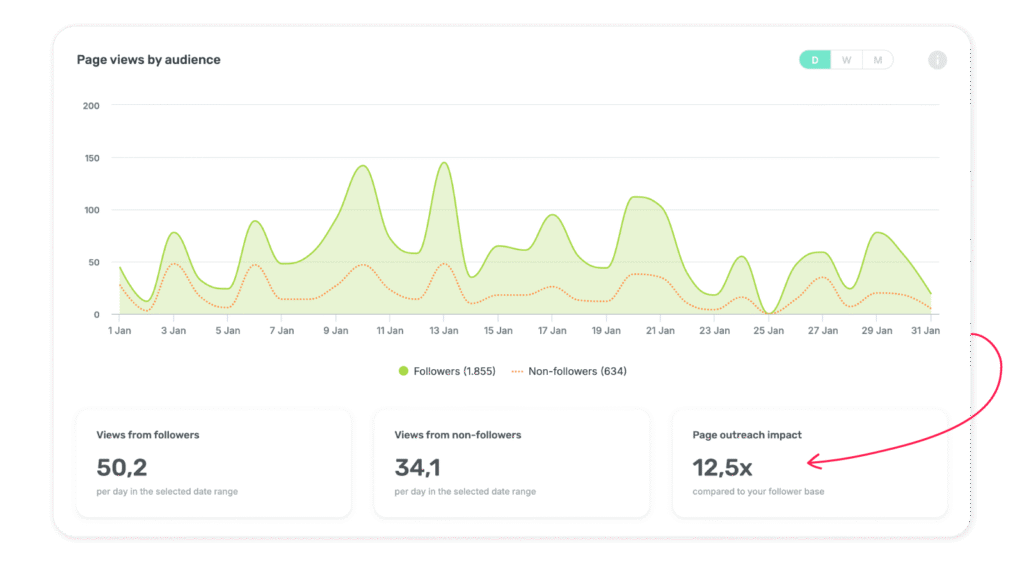Click the red arrowhead beside 12,5x
The width and height of the screenshot is (1024, 563).
click(x=812, y=461)
